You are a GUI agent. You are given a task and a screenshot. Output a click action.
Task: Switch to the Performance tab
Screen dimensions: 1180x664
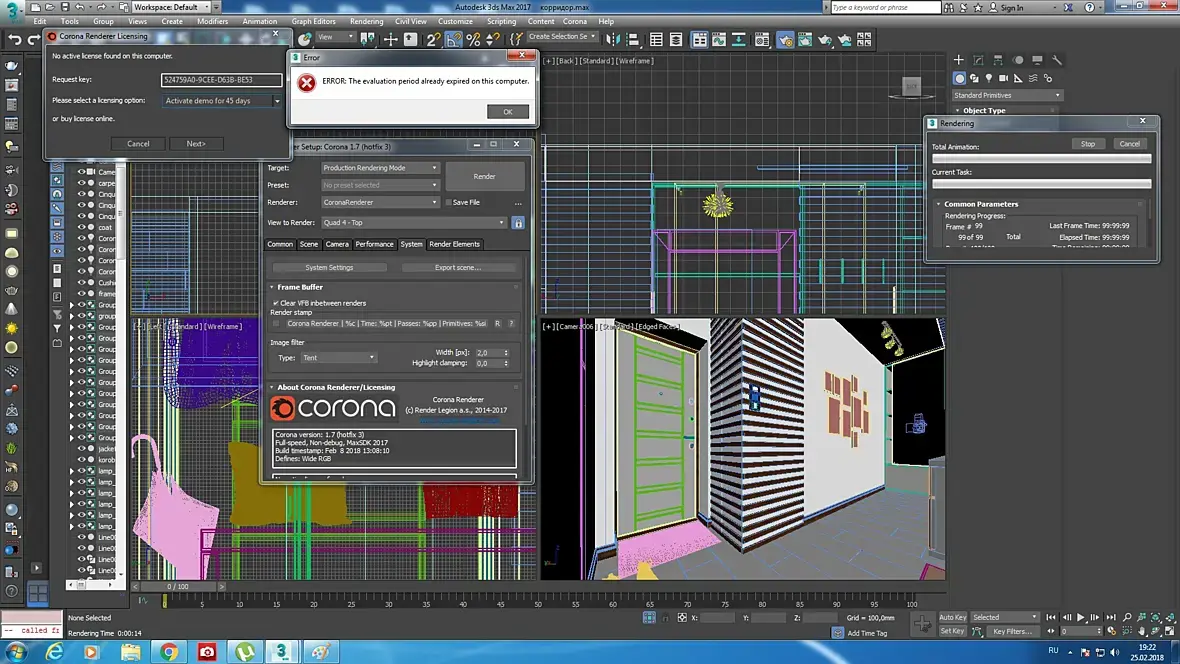(374, 244)
